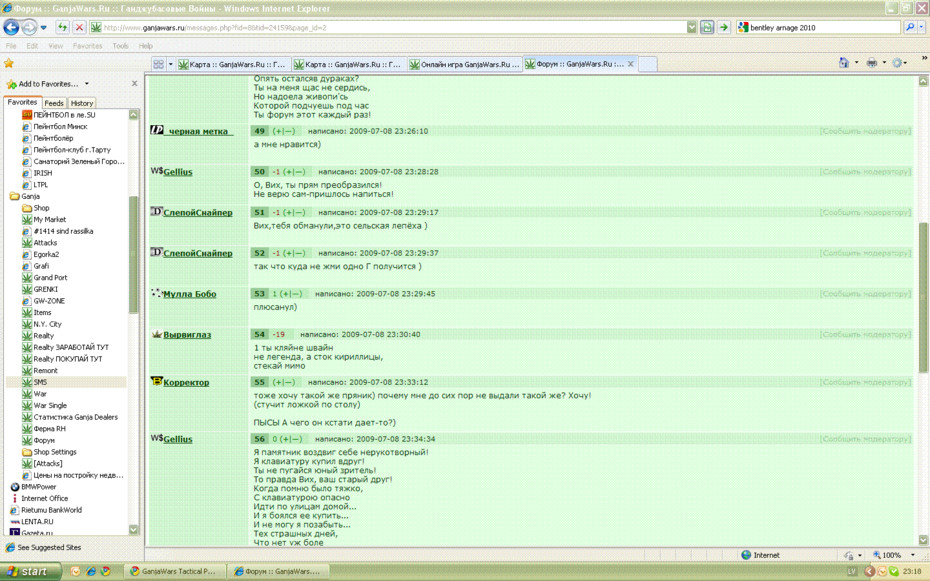Open user profile link черная метка
930x581 pixels.
(198, 131)
